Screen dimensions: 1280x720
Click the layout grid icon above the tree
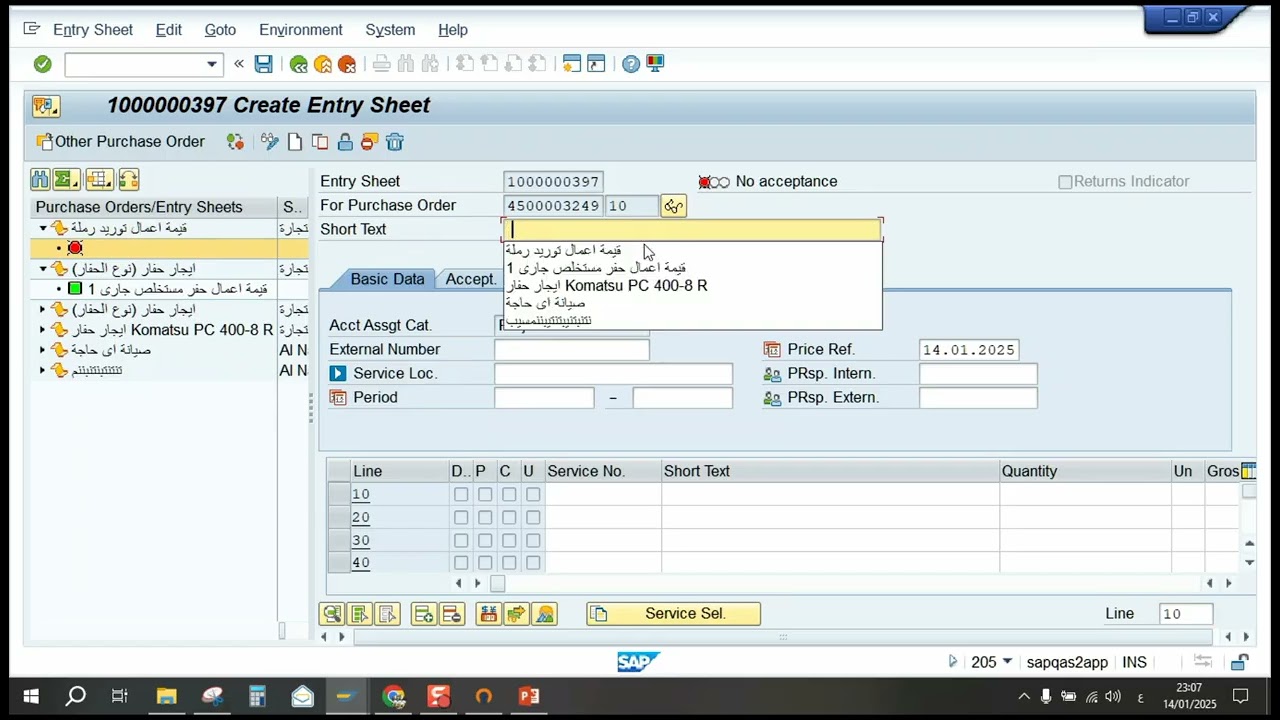point(99,180)
